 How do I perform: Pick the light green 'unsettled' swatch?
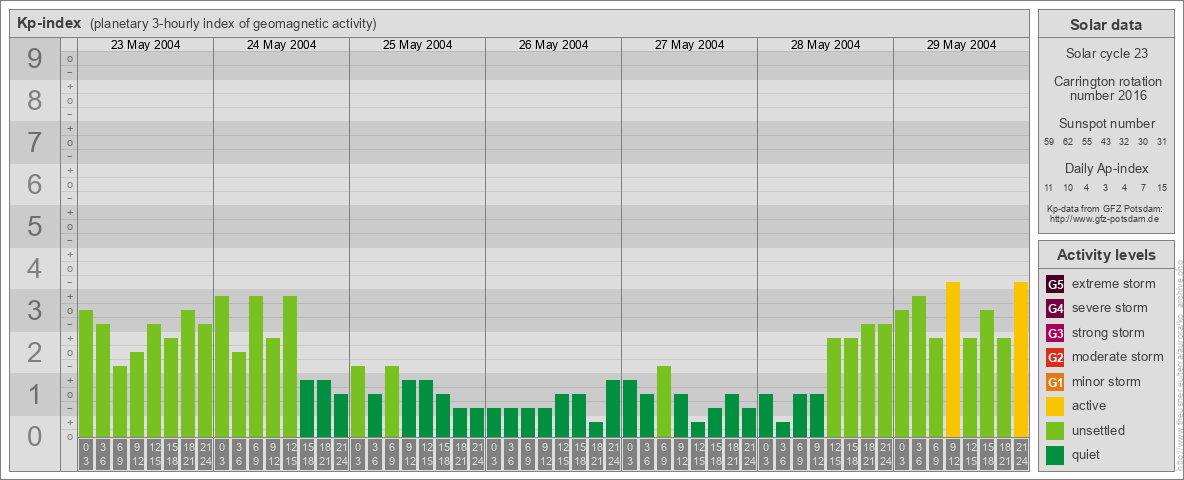click(x=1055, y=430)
